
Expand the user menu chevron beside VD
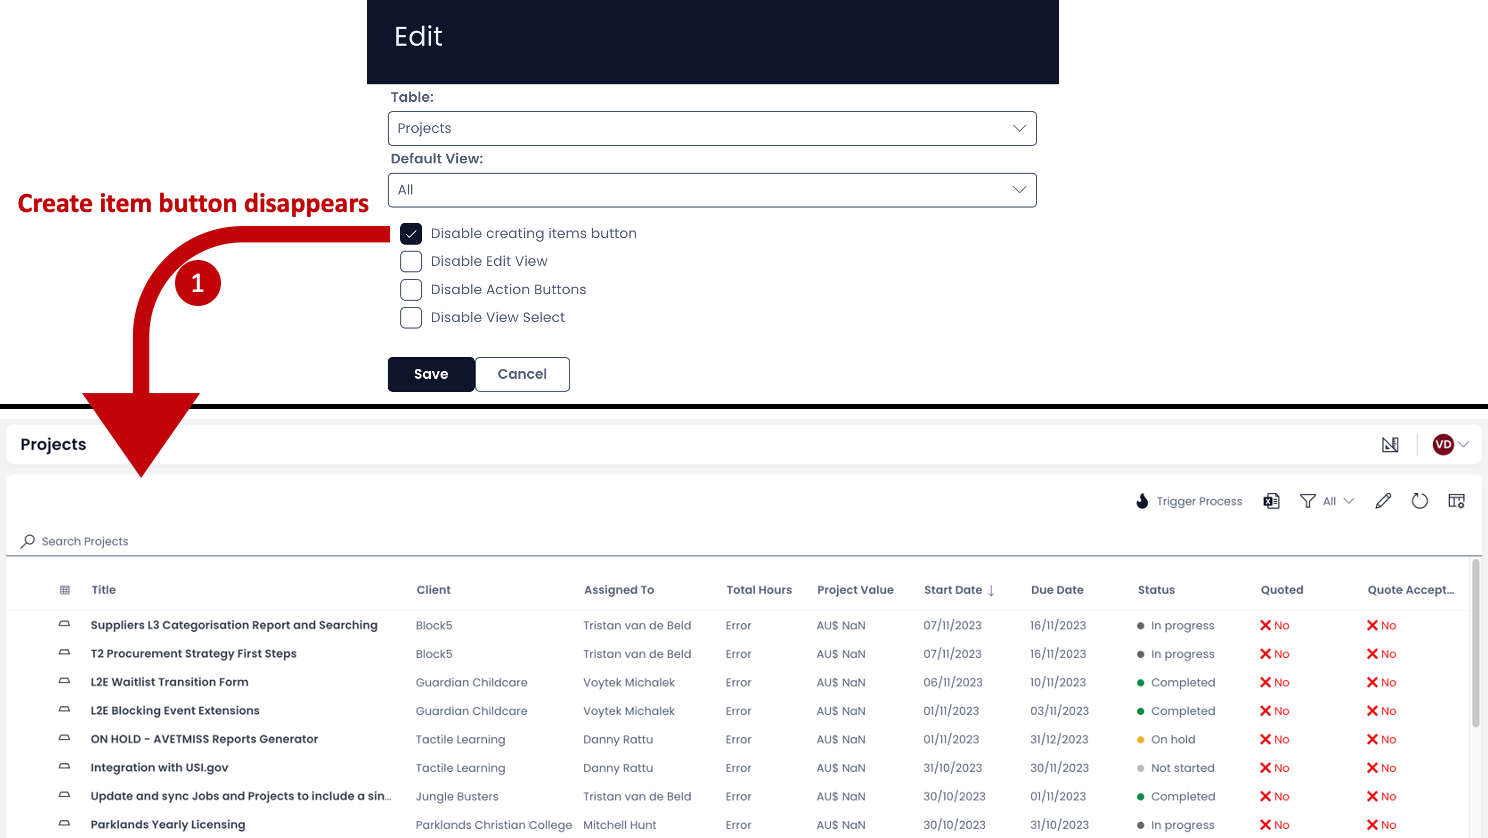pyautogui.click(x=1463, y=445)
